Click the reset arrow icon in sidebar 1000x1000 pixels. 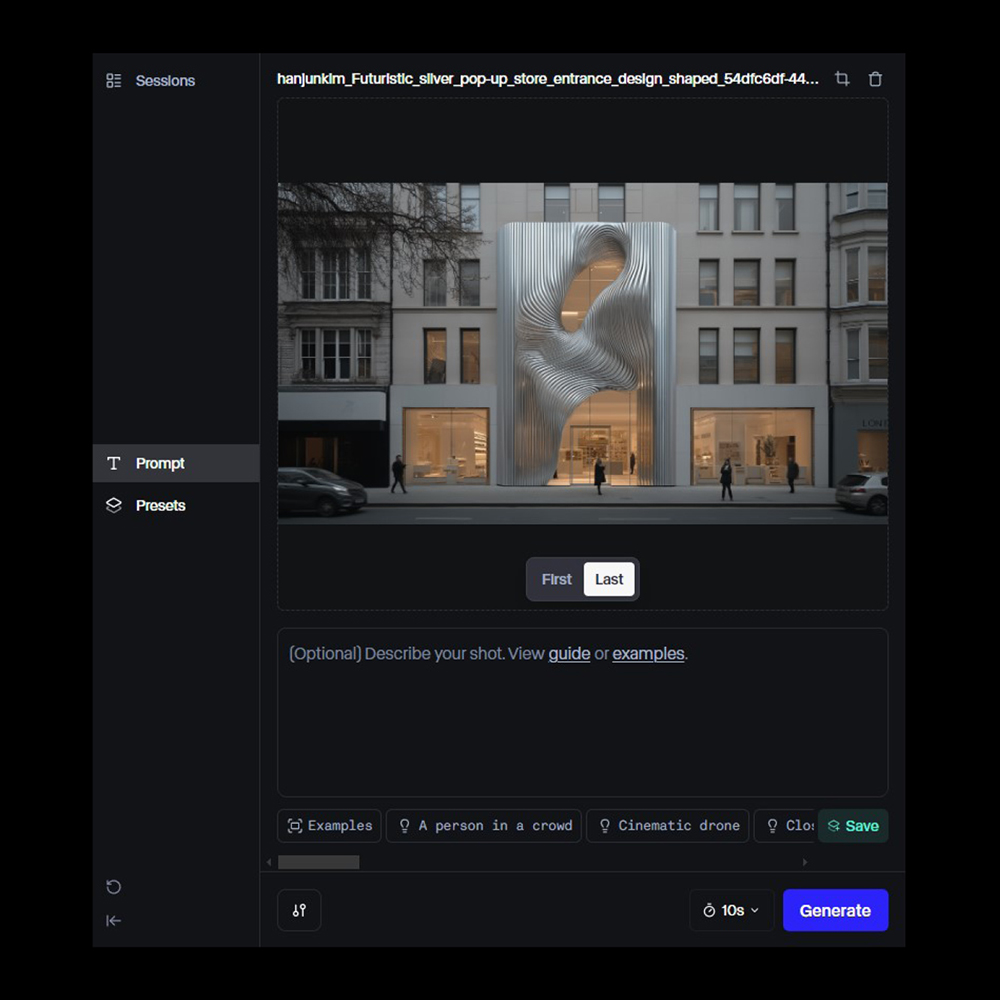tap(114, 887)
